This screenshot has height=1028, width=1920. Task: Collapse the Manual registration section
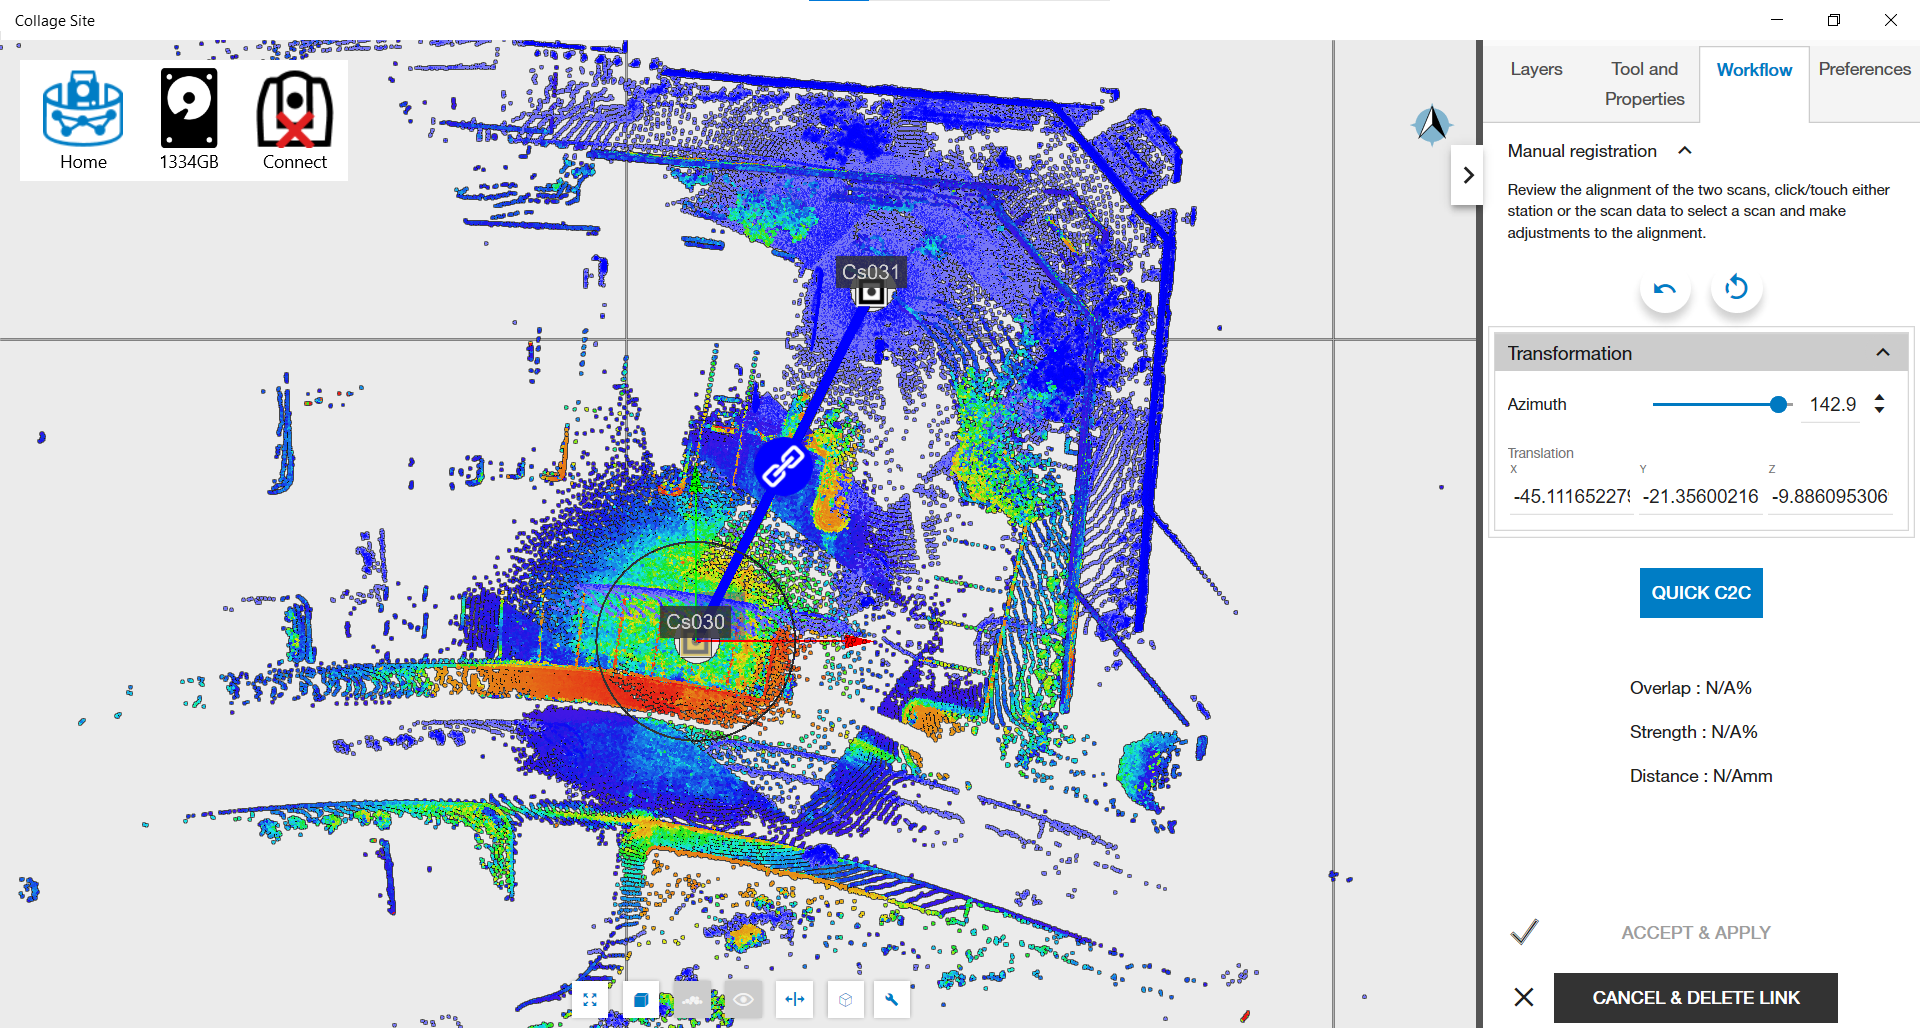1685,151
